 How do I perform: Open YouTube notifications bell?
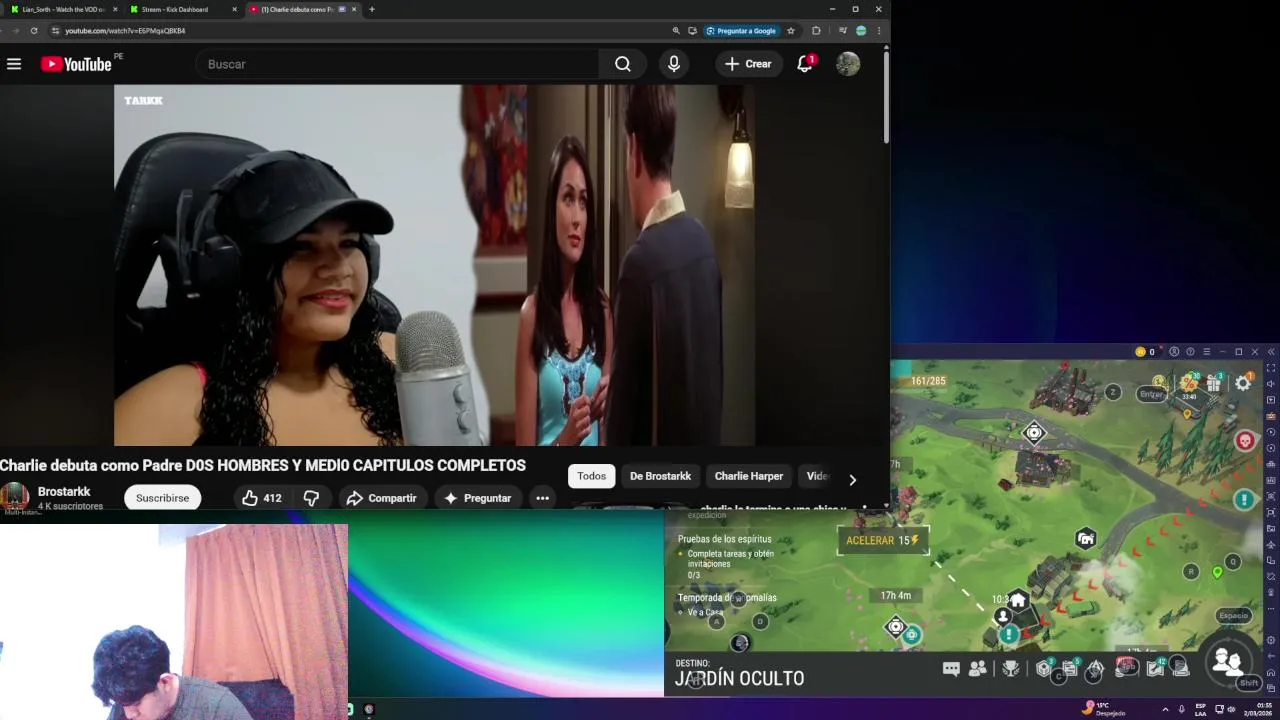[805, 64]
